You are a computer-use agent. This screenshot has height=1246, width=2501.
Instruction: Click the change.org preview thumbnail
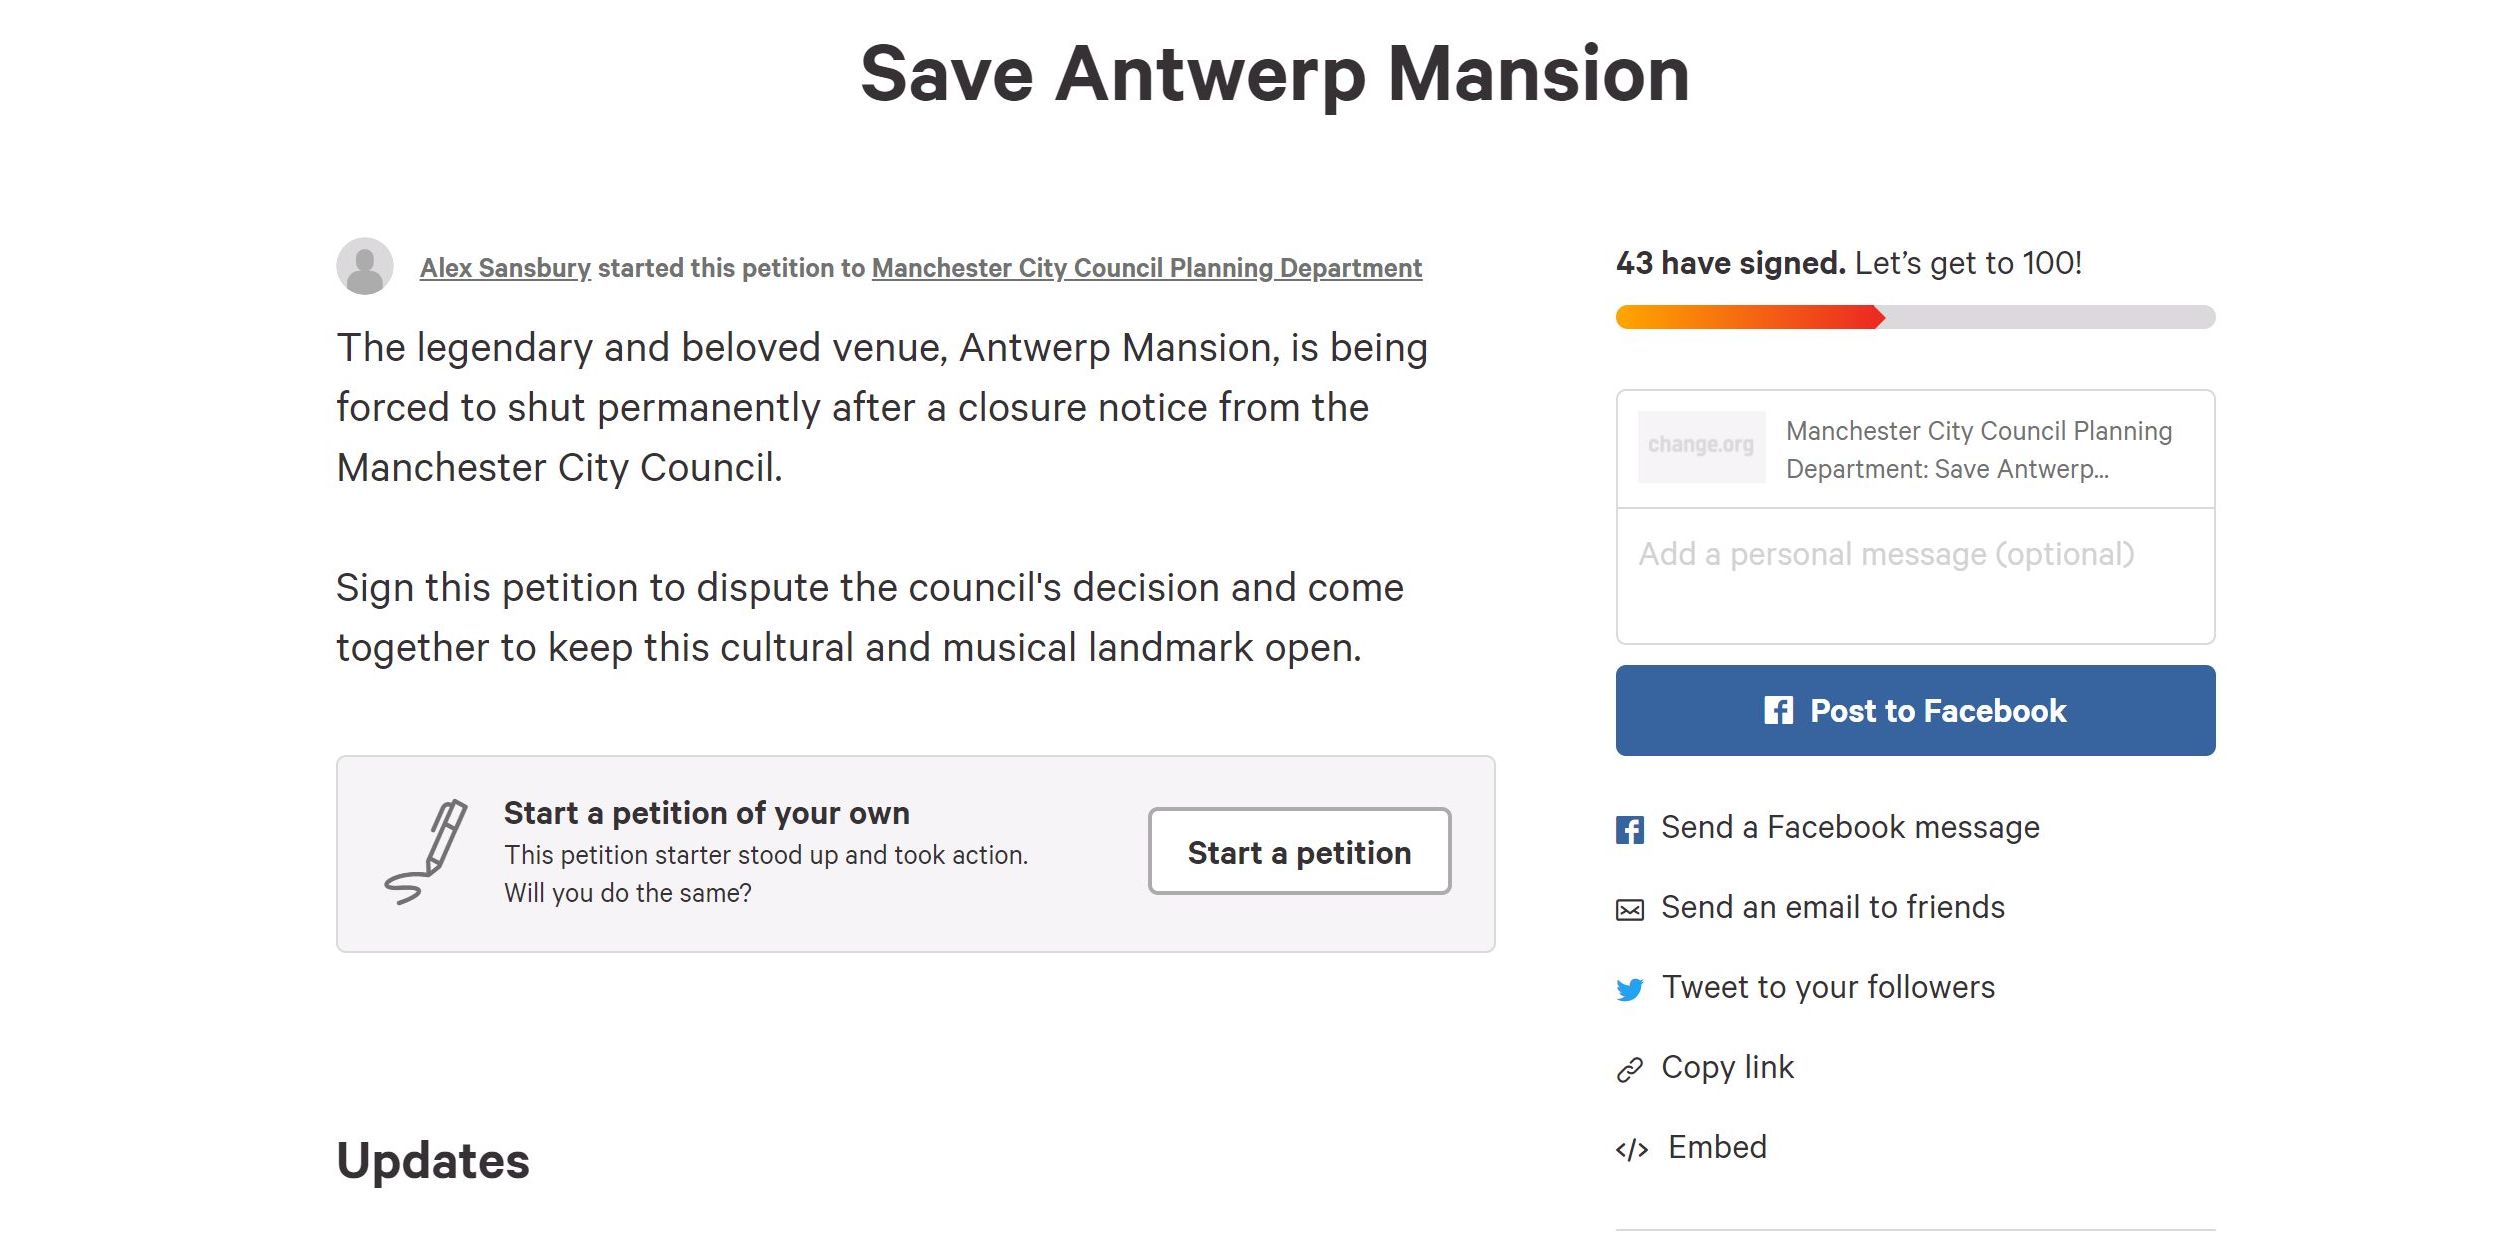[x=1701, y=447]
